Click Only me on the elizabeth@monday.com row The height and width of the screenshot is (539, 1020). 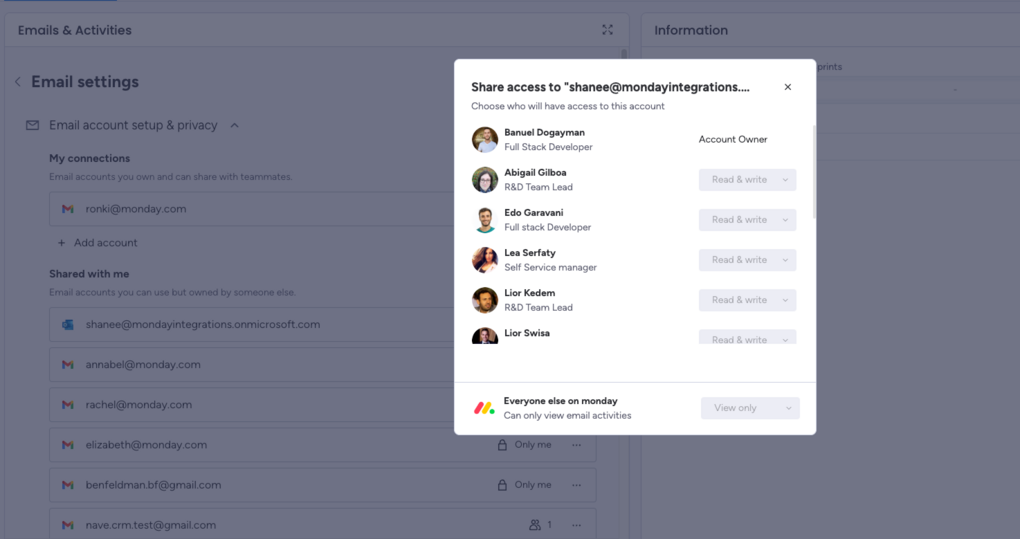533,445
